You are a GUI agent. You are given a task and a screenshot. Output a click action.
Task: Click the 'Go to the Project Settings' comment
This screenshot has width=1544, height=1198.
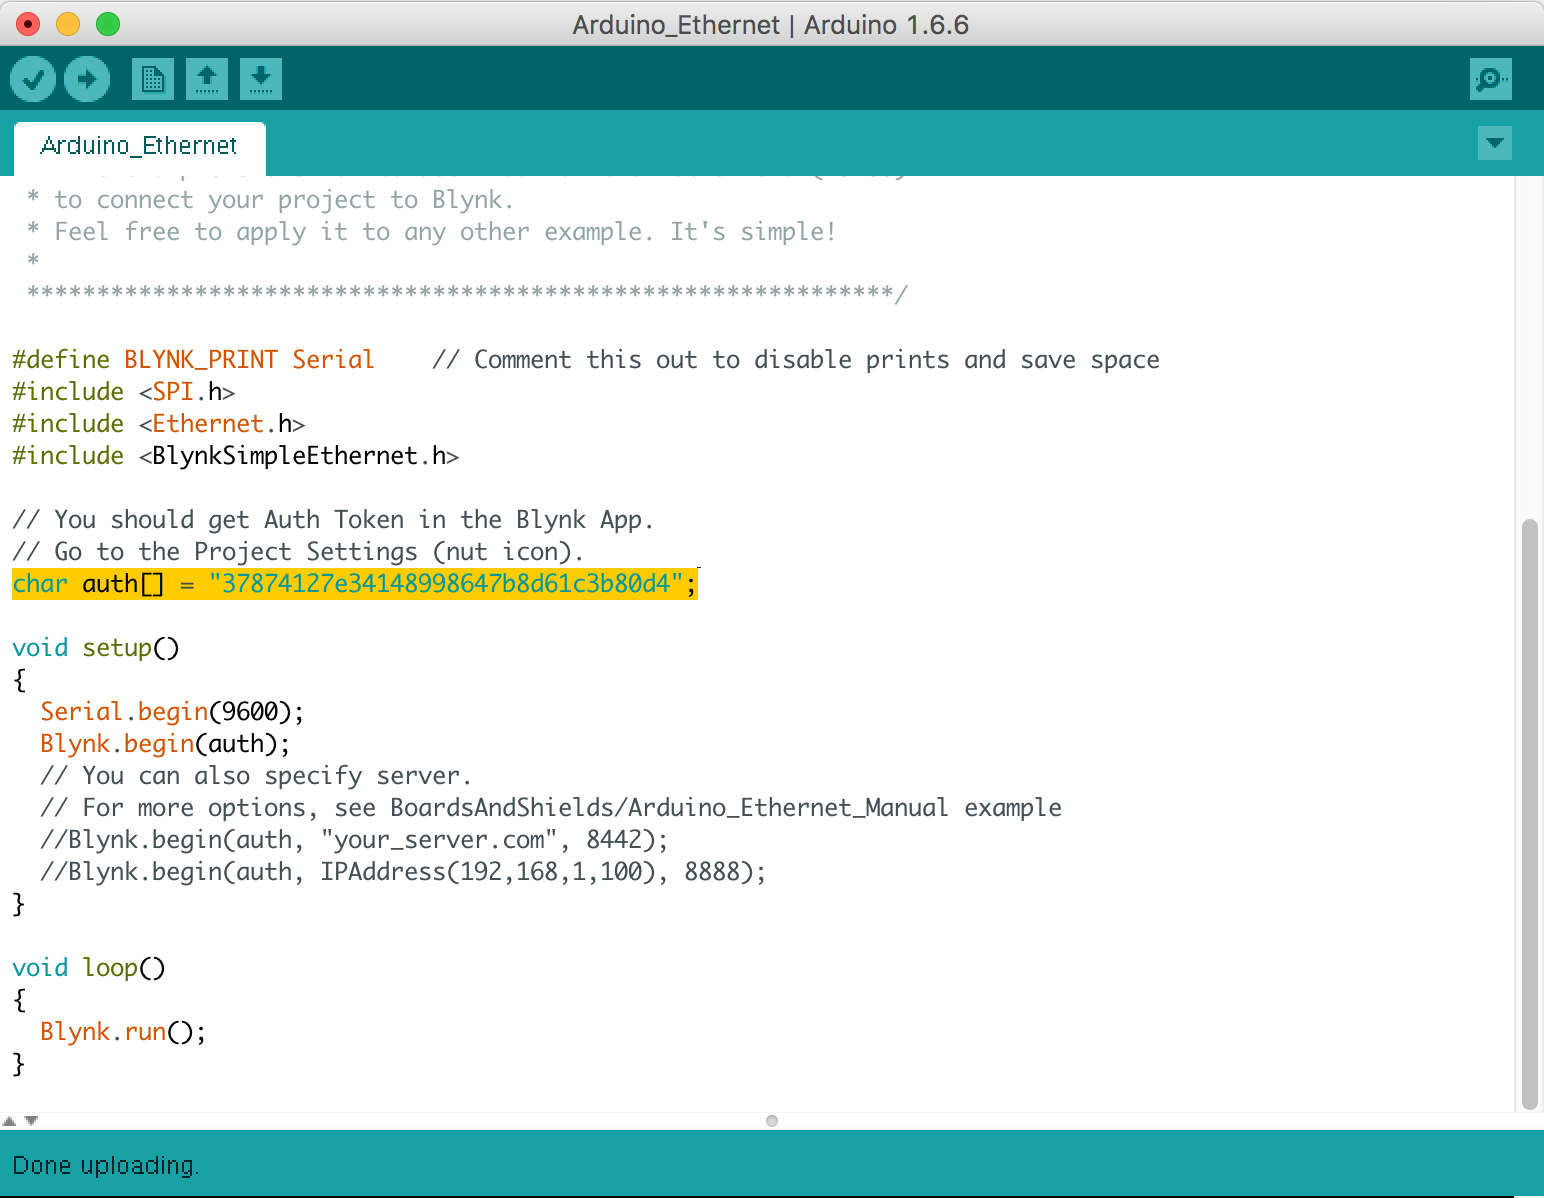click(298, 552)
